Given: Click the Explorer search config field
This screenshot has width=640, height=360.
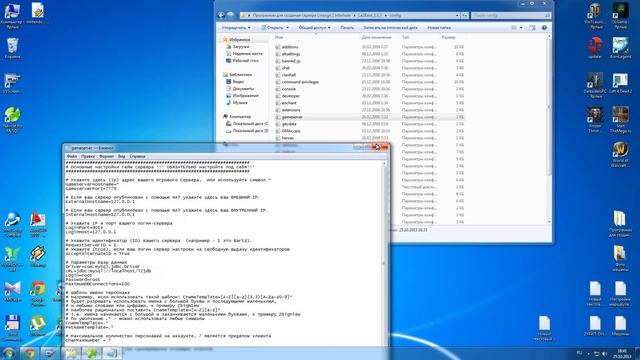Looking at the screenshot, I should (x=511, y=15).
